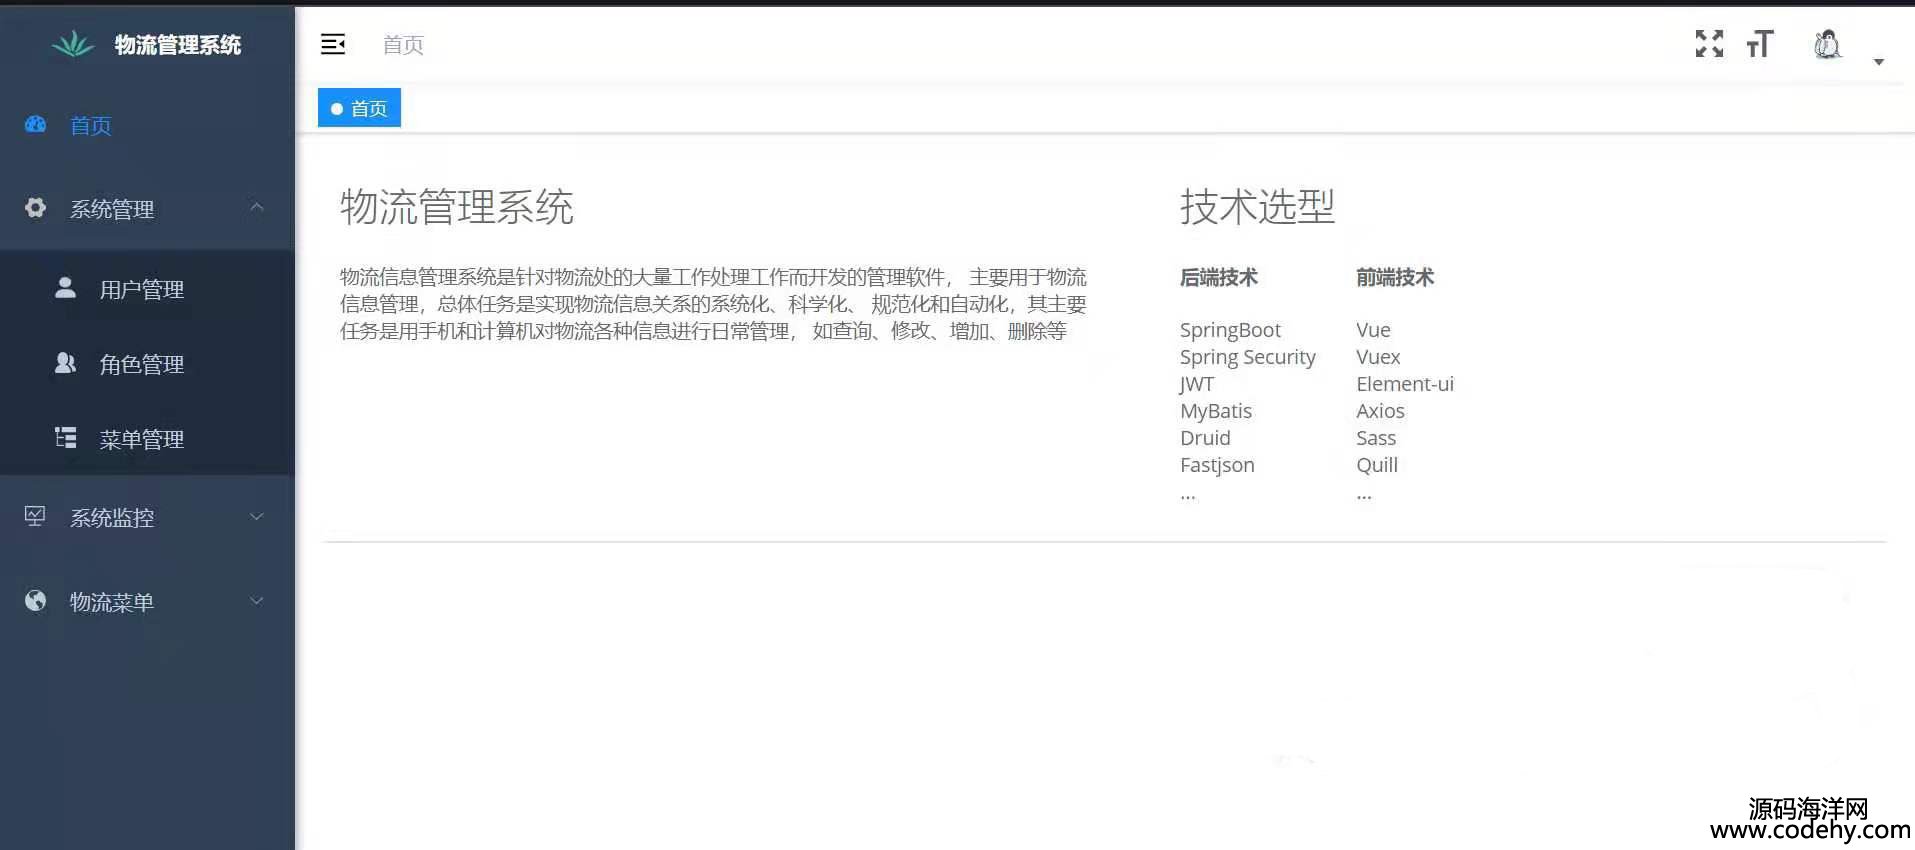Click the penguin user avatar
The image size is (1915, 850).
point(1827,45)
